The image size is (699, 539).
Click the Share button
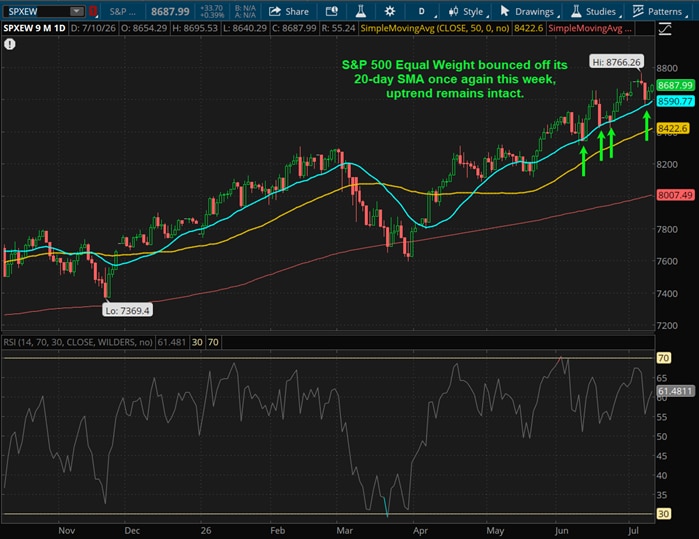point(289,12)
